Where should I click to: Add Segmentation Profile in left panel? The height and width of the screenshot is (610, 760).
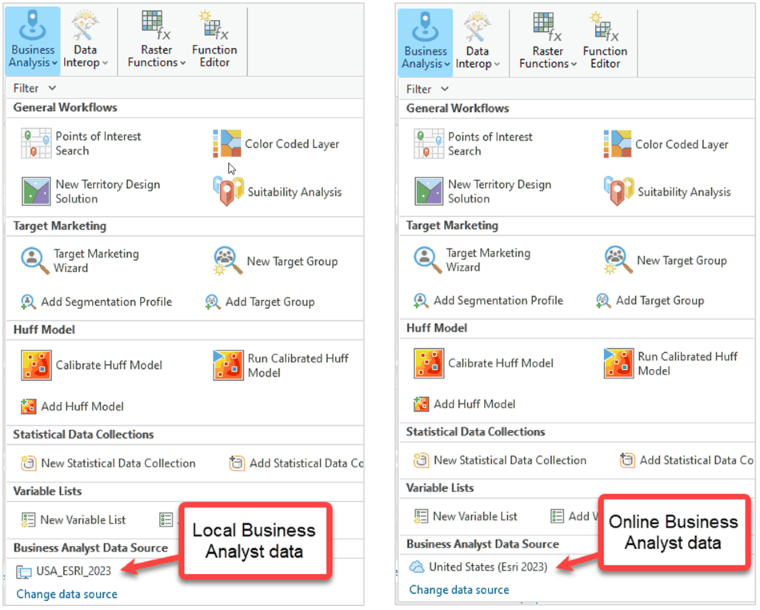coord(96,302)
